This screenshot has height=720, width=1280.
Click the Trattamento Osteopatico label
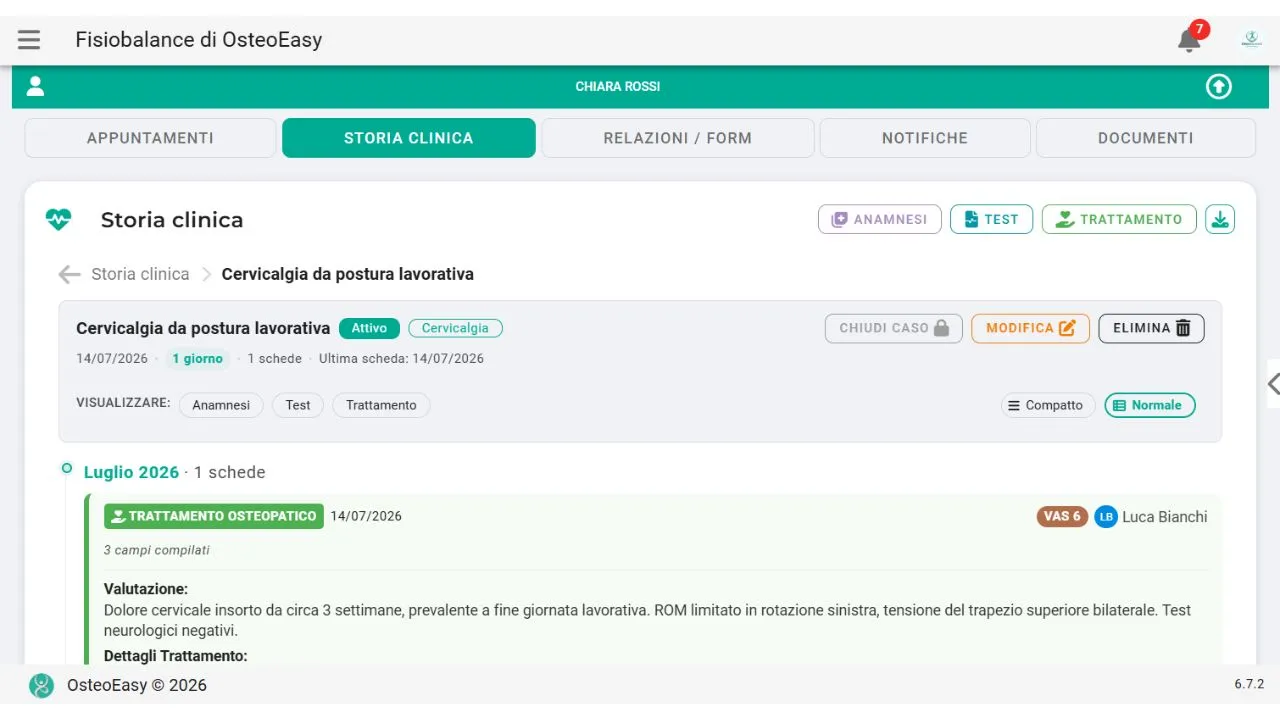[x=214, y=516]
